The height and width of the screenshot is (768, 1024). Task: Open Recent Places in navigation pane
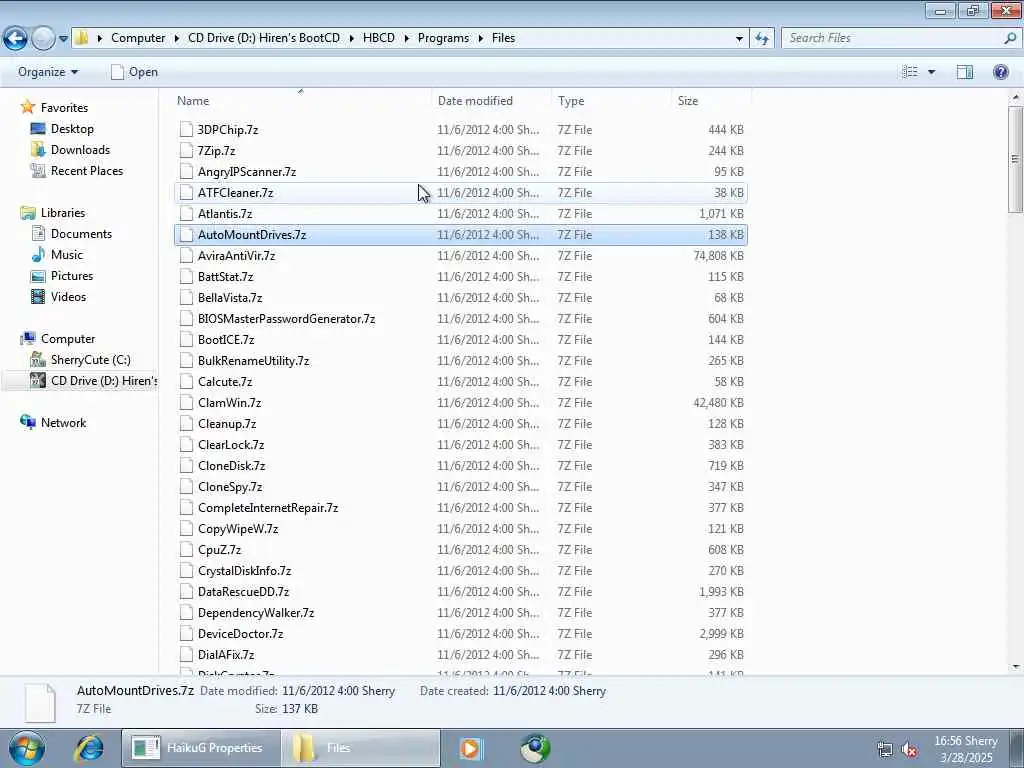point(87,170)
